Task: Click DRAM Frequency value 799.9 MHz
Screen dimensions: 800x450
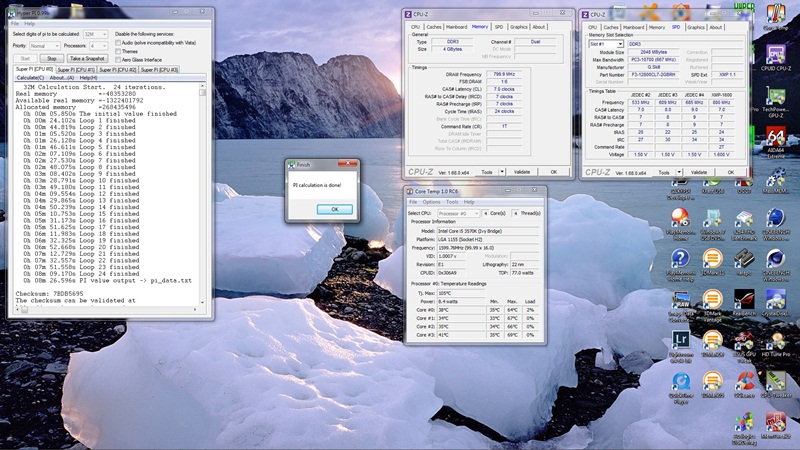Action: point(504,74)
